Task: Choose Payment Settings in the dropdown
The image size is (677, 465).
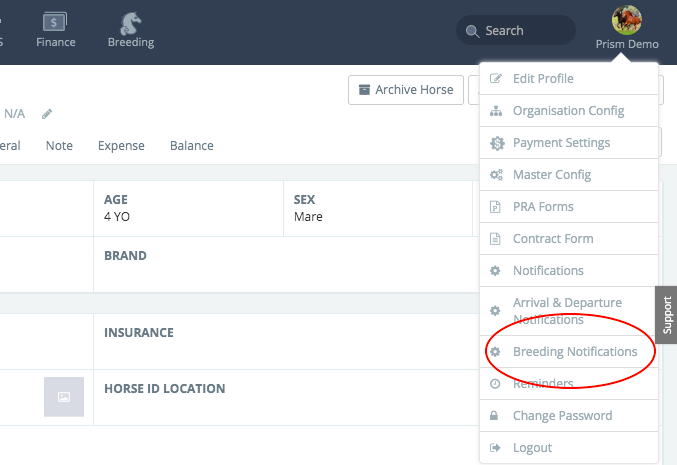Action: 569,142
